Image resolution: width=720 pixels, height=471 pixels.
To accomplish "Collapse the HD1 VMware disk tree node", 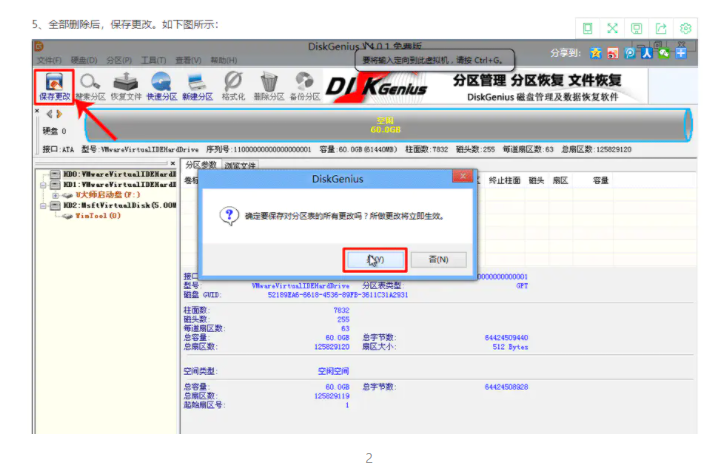I will coord(43,185).
